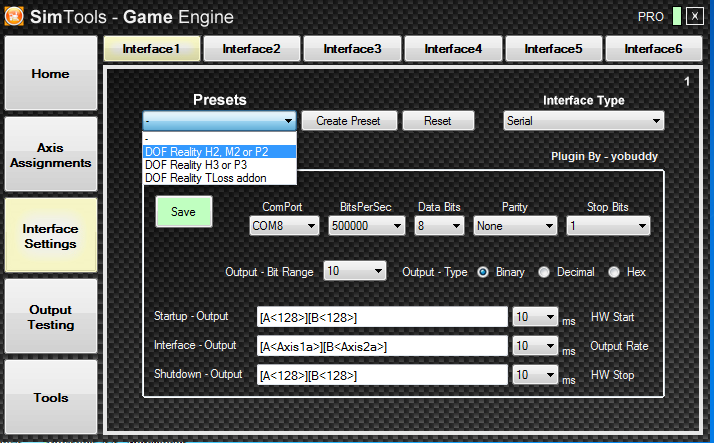Go to Axis Assignments
714x443 pixels.
coord(51,154)
